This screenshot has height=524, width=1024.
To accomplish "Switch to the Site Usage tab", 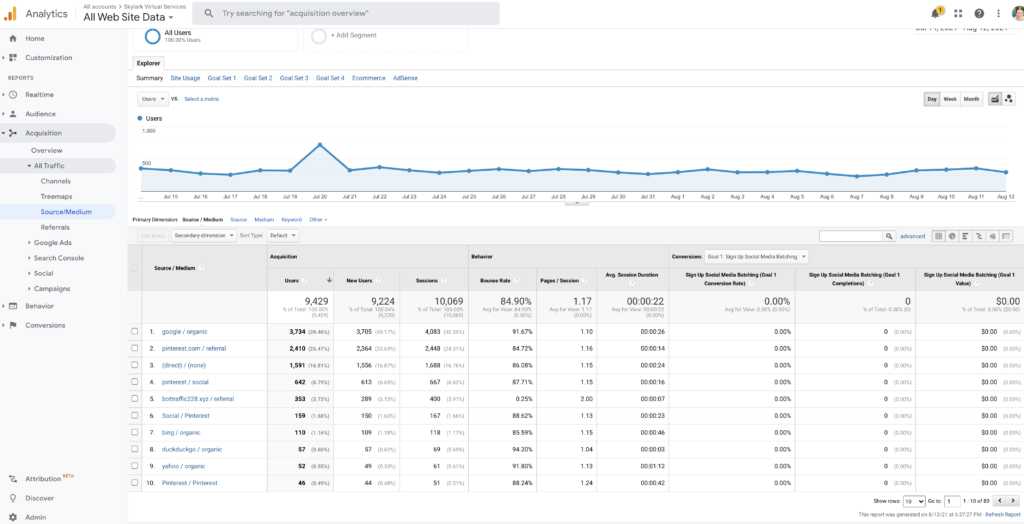I will pyautogui.click(x=185, y=78).
